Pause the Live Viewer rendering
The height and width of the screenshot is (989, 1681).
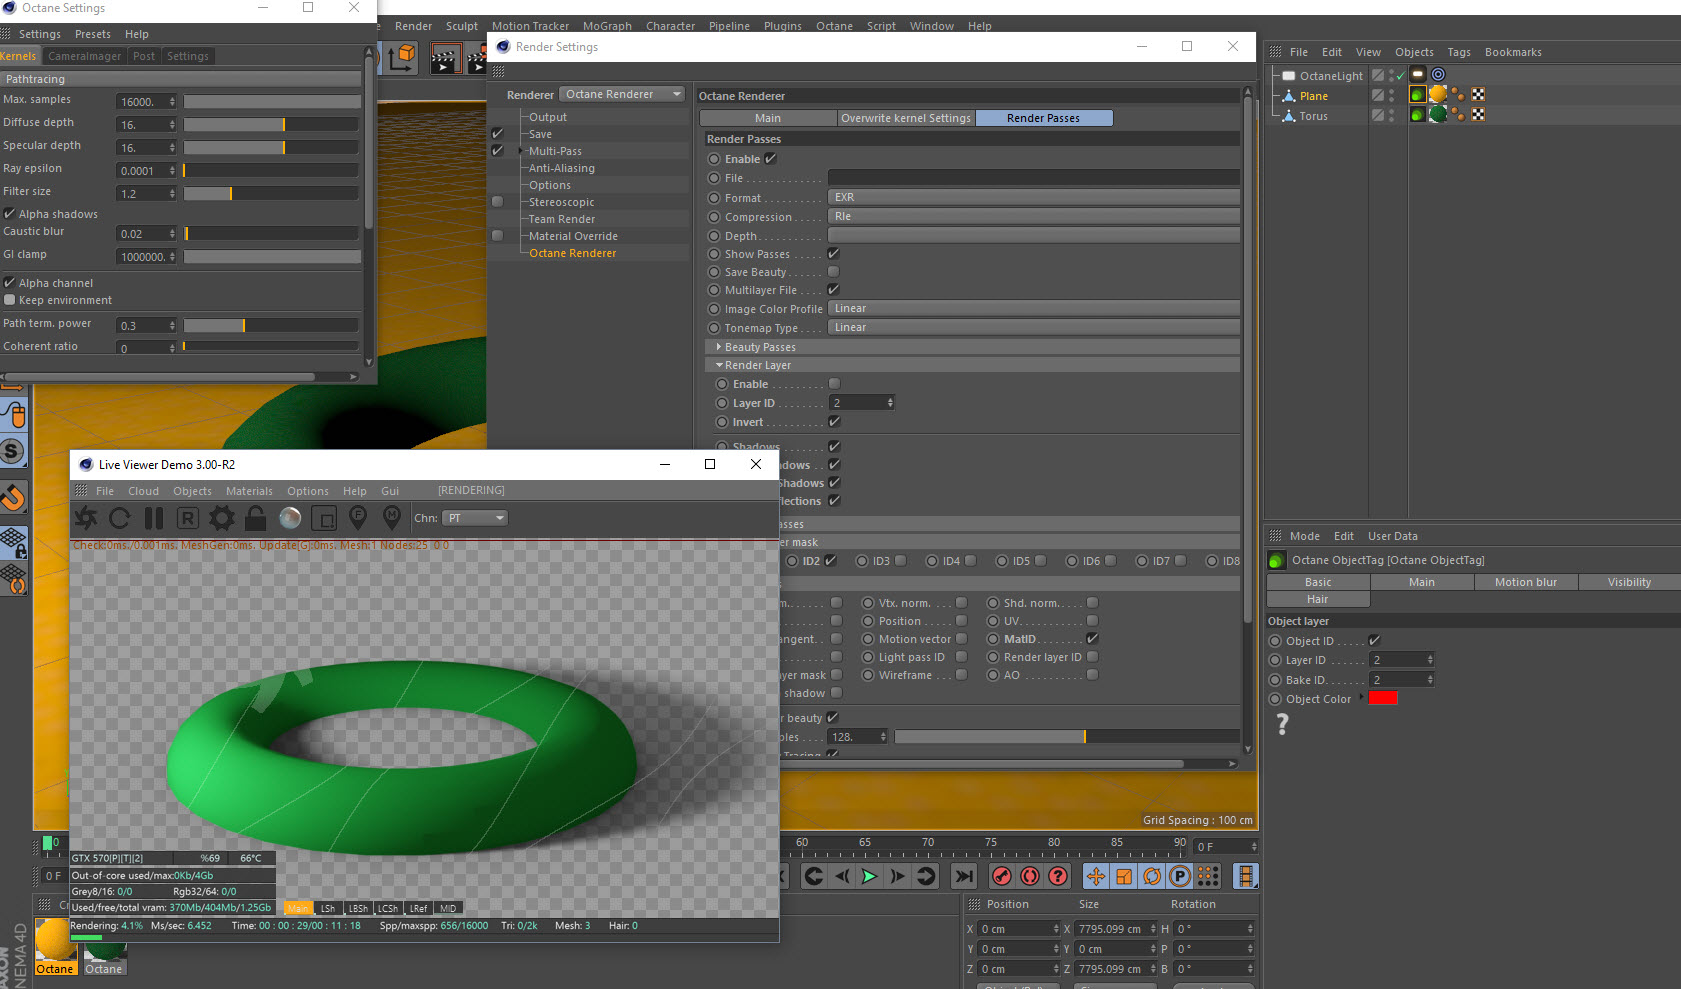pos(154,518)
